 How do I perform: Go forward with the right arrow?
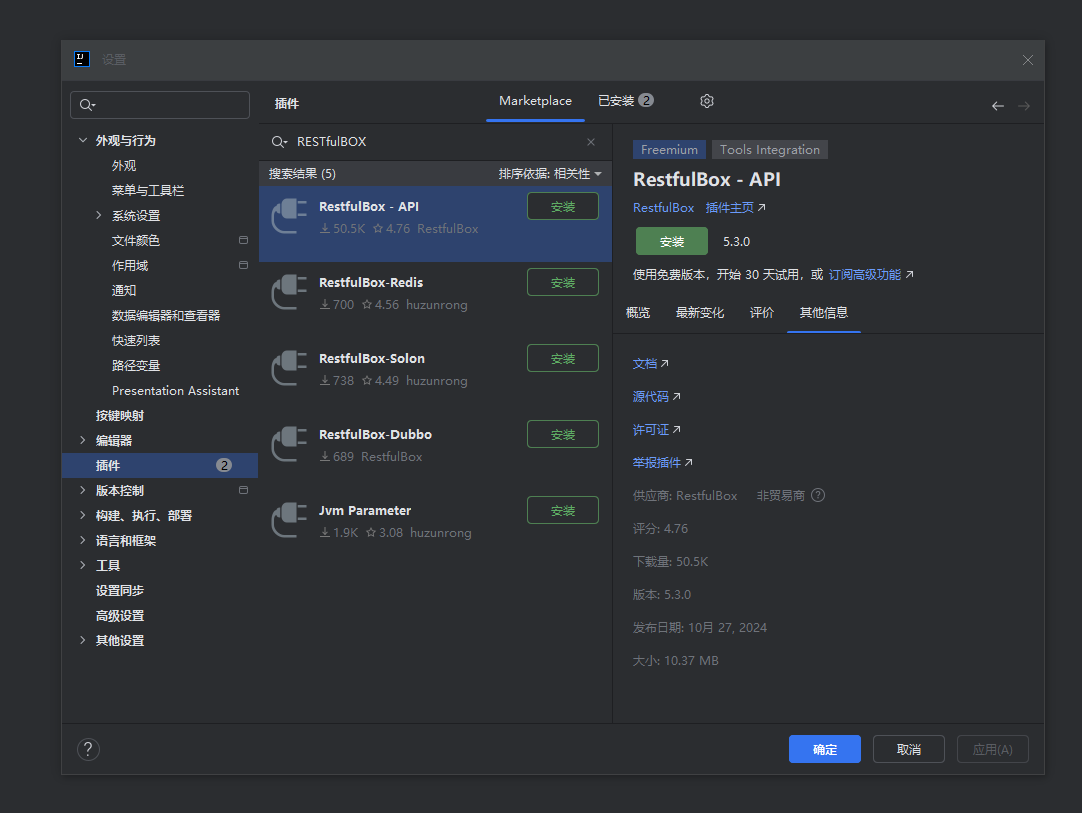coord(1024,106)
